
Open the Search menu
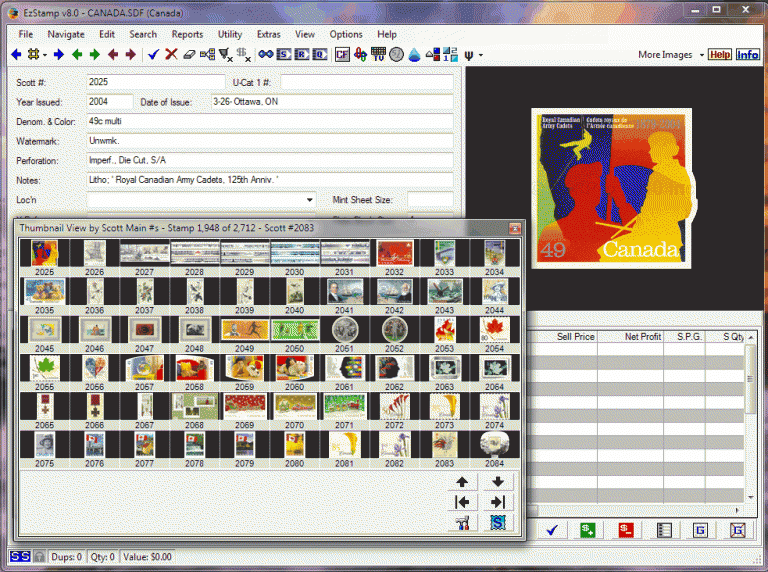tap(143, 34)
